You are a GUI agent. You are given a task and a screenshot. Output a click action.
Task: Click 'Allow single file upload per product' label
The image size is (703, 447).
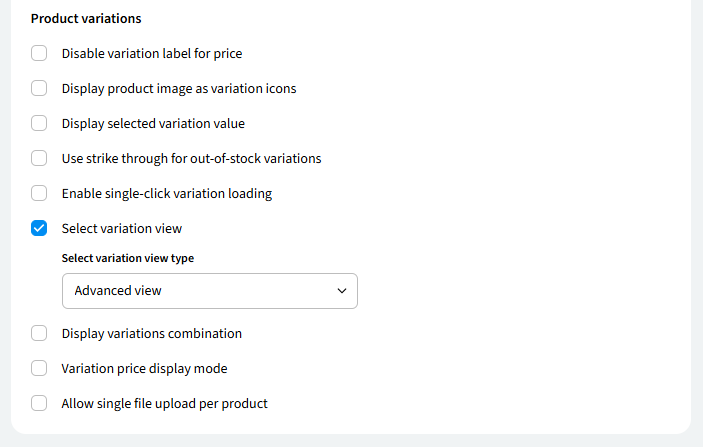point(165,403)
